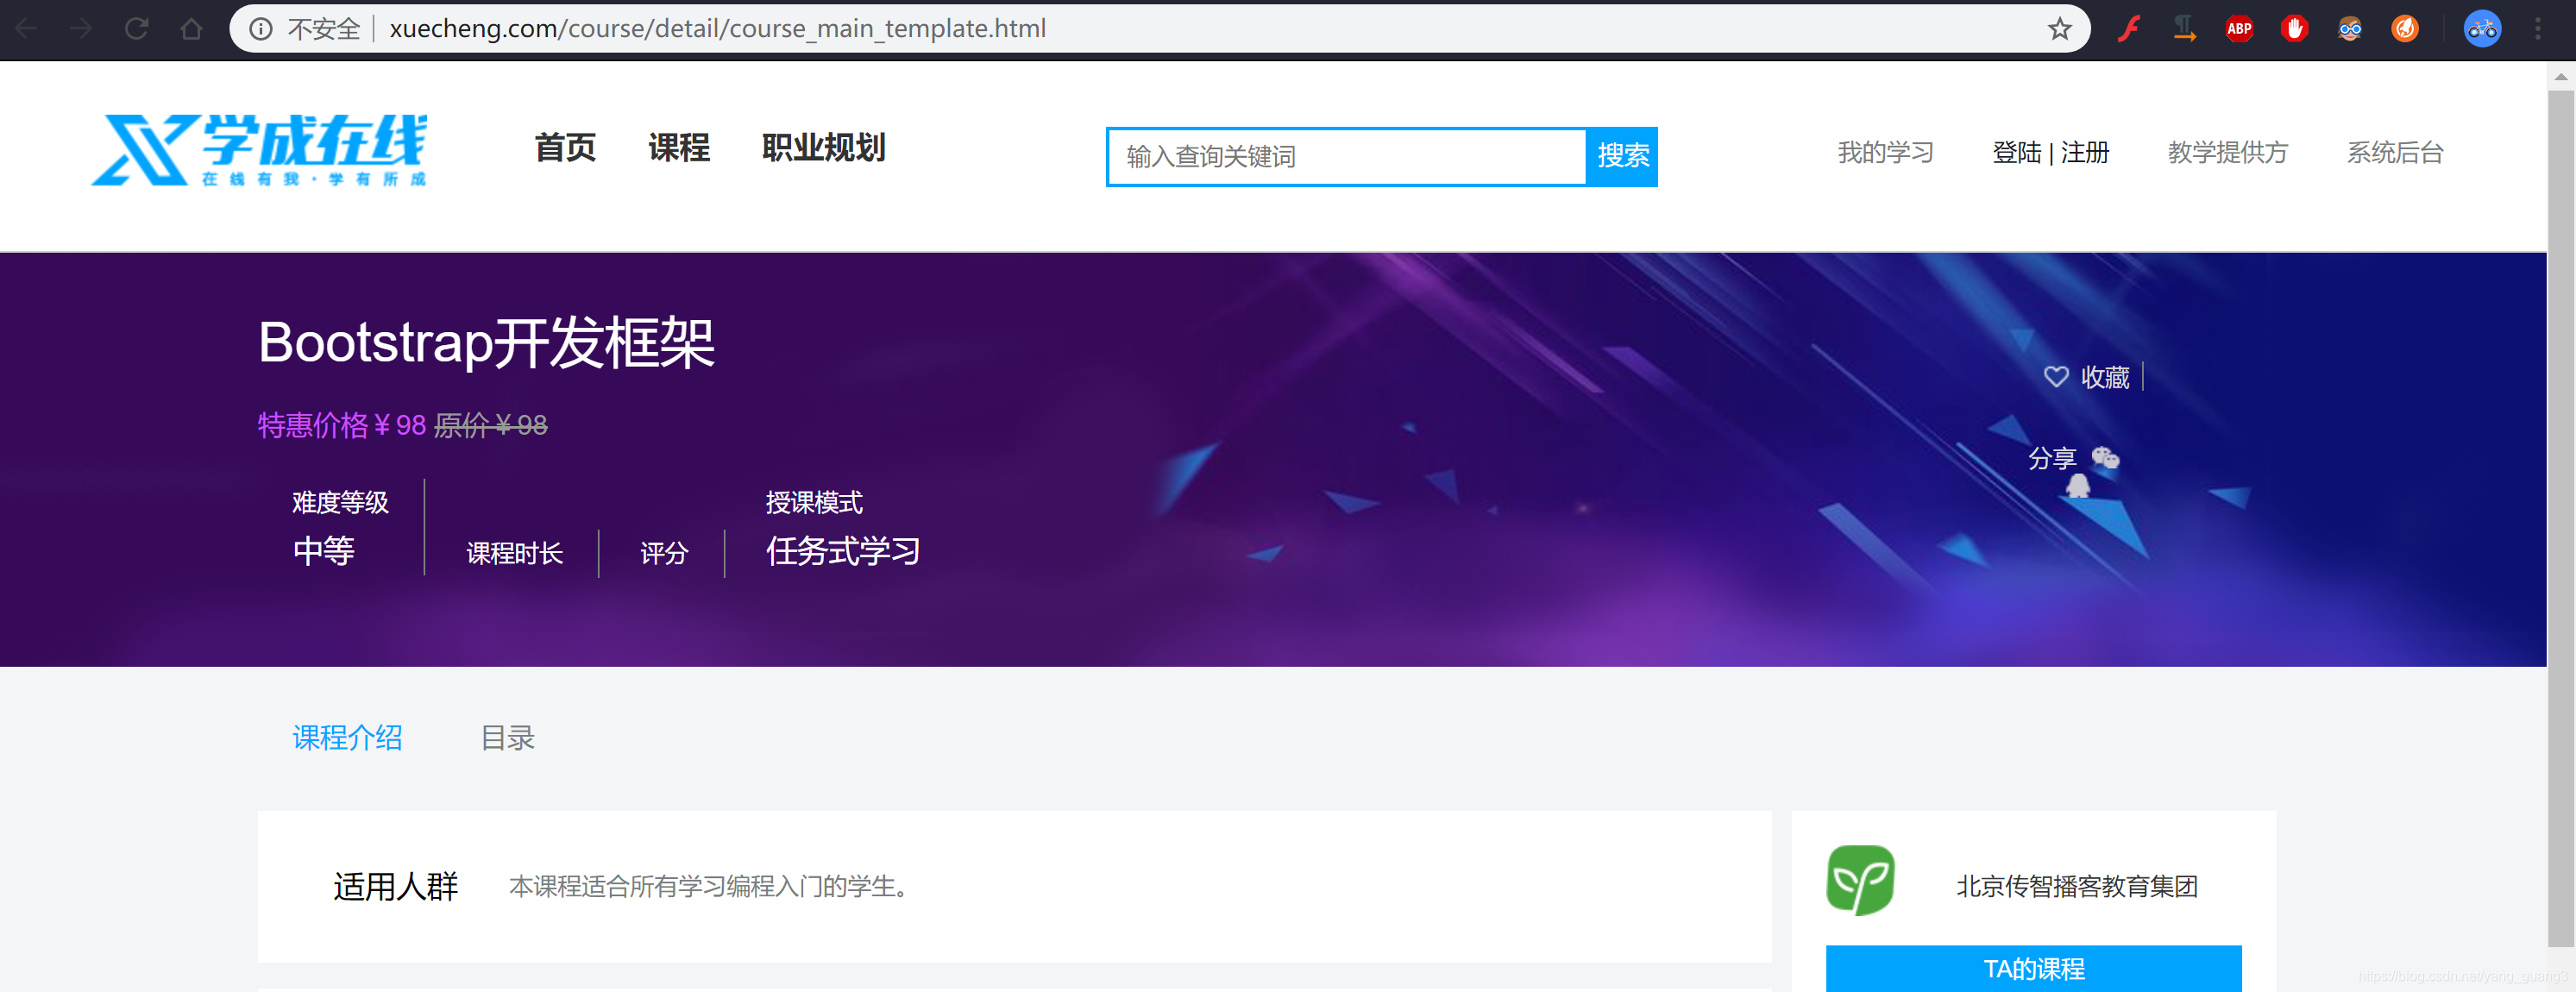The width and height of the screenshot is (2576, 992).
Task: Click into the keyword search input field
Action: (1346, 157)
